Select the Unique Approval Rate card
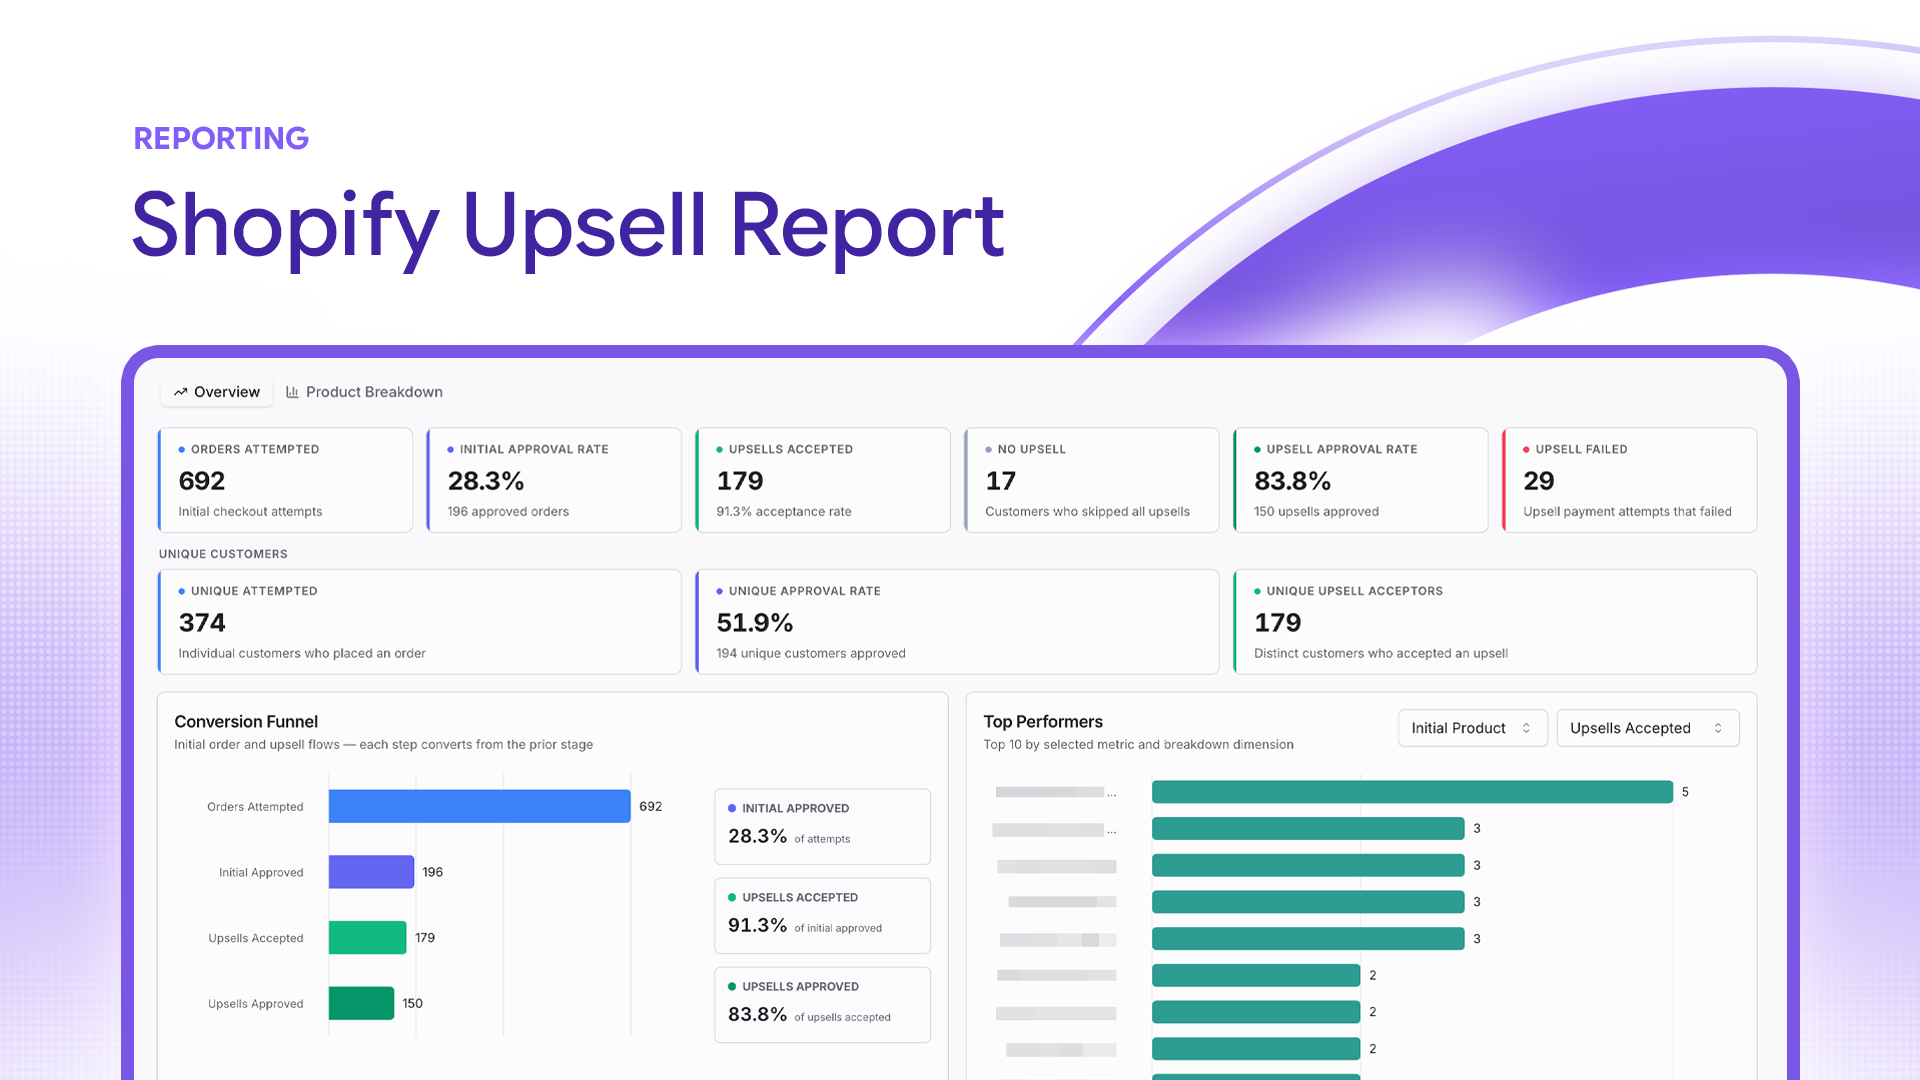Image resolution: width=1920 pixels, height=1080 pixels. [x=957, y=622]
